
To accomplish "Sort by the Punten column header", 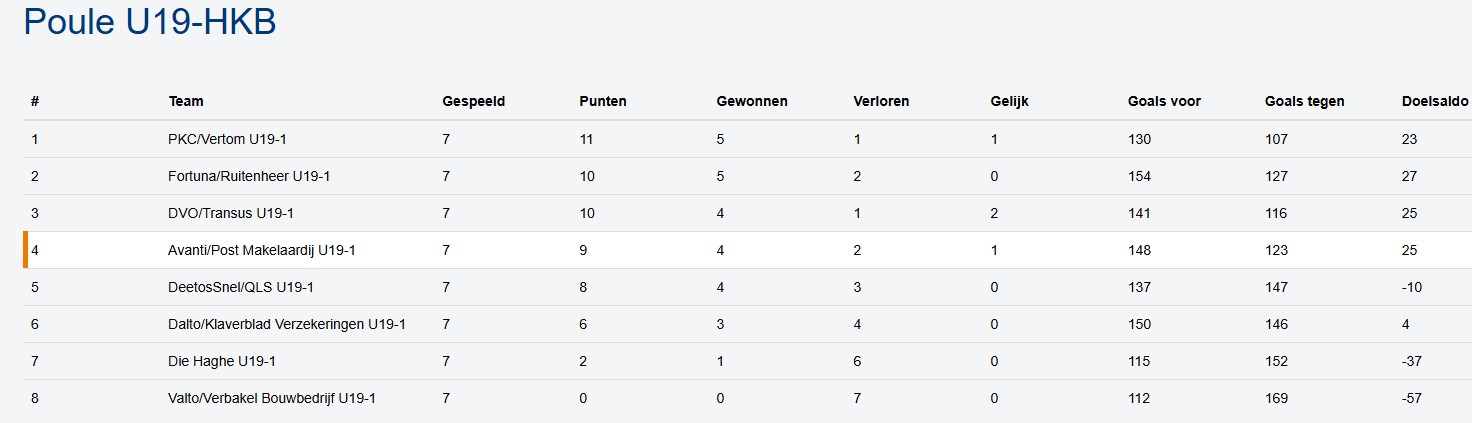I will (x=602, y=101).
